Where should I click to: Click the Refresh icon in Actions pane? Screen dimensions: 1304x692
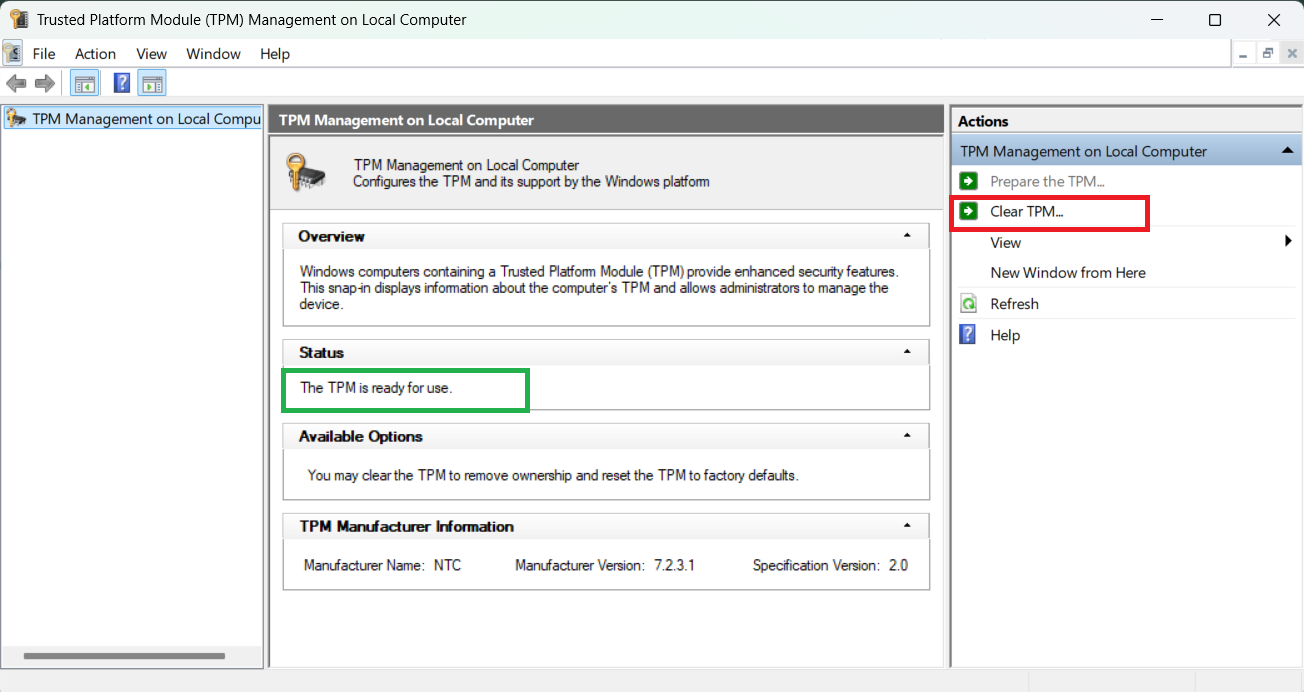968,304
